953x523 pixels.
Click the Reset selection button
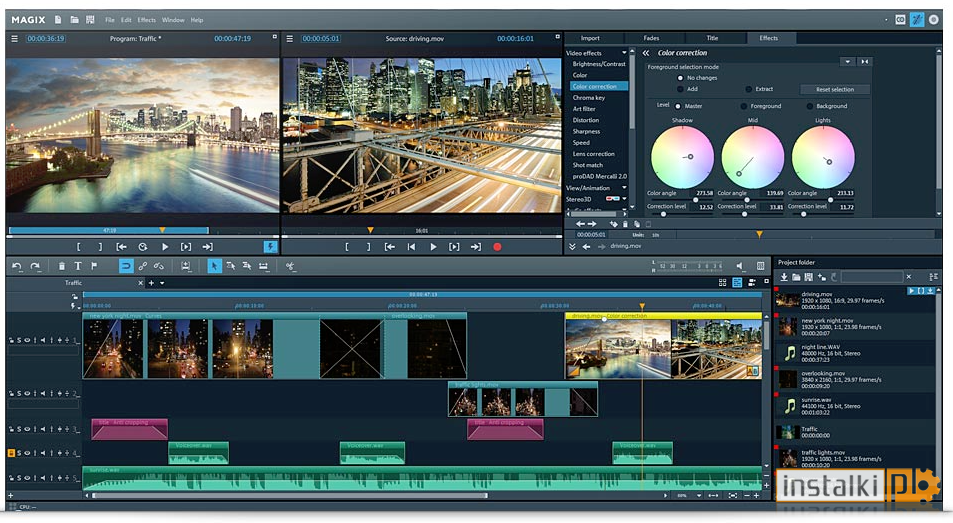tap(834, 89)
